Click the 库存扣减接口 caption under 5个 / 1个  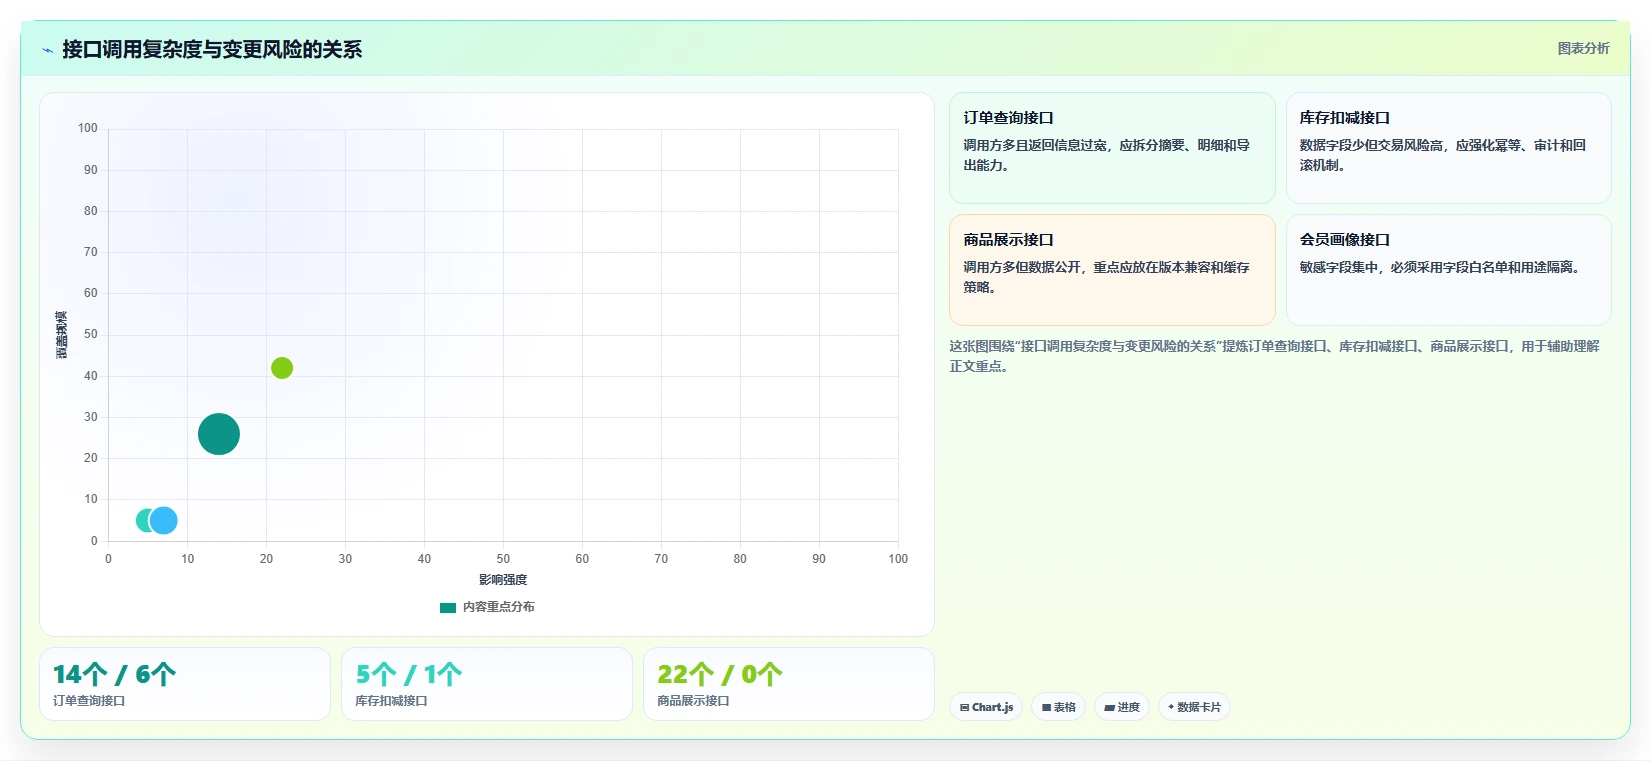pos(391,701)
